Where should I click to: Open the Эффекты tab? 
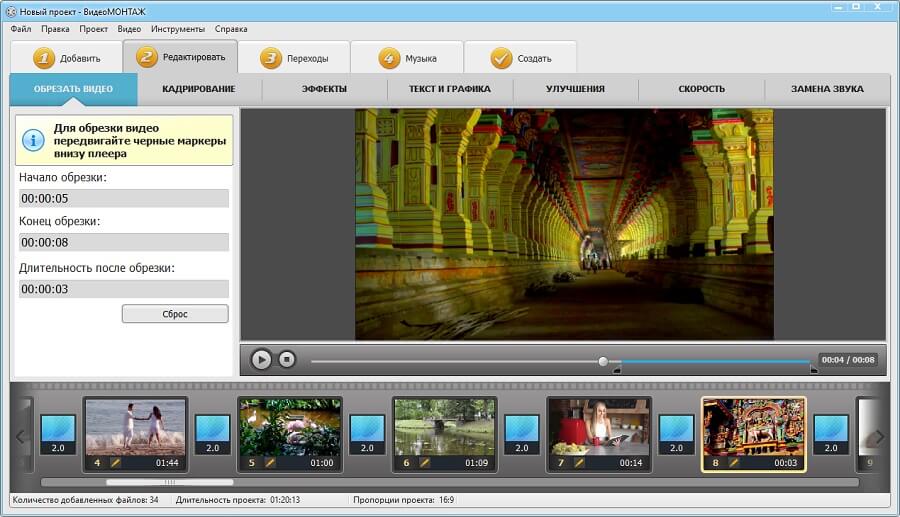click(x=324, y=89)
